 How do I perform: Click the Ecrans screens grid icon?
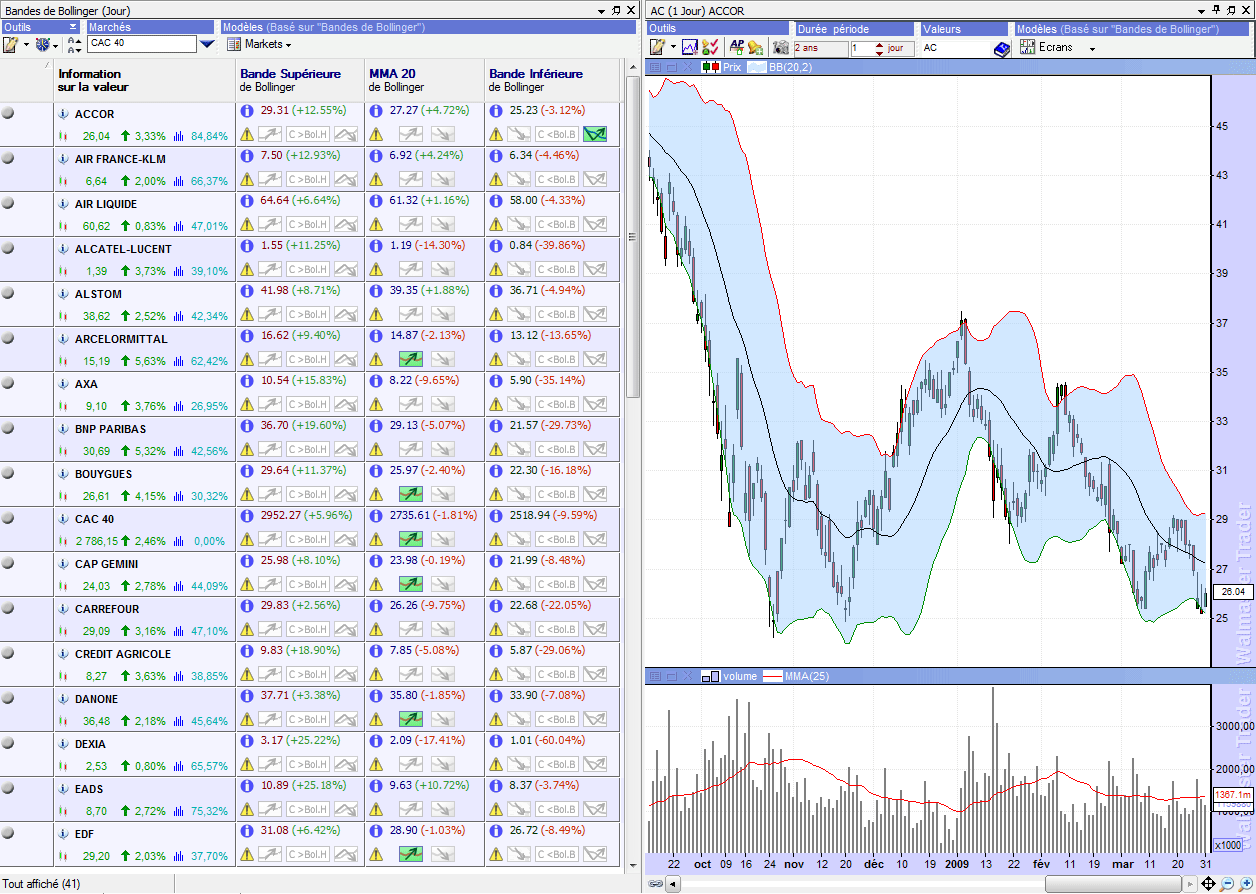1027,47
